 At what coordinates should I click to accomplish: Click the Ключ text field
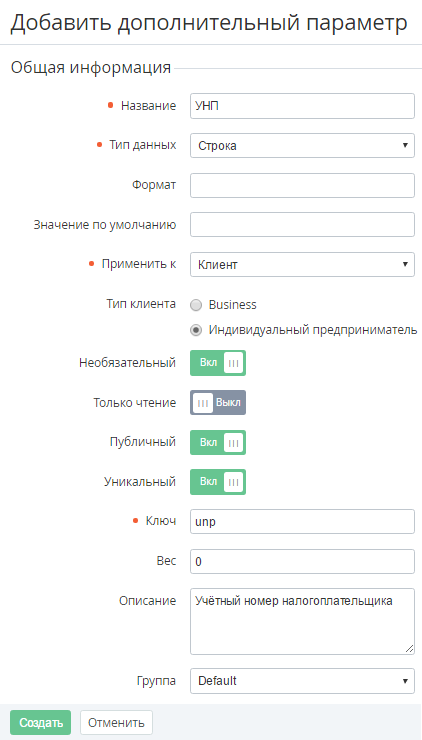(303, 522)
